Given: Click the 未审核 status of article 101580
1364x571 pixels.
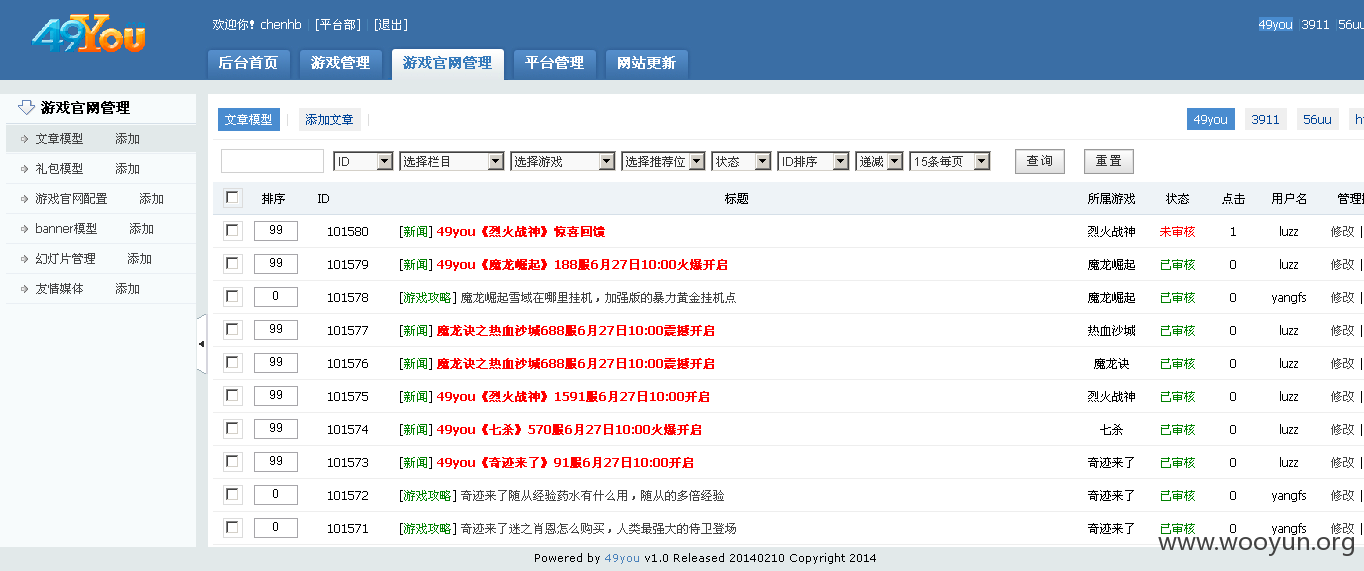Looking at the screenshot, I should click(1177, 231).
